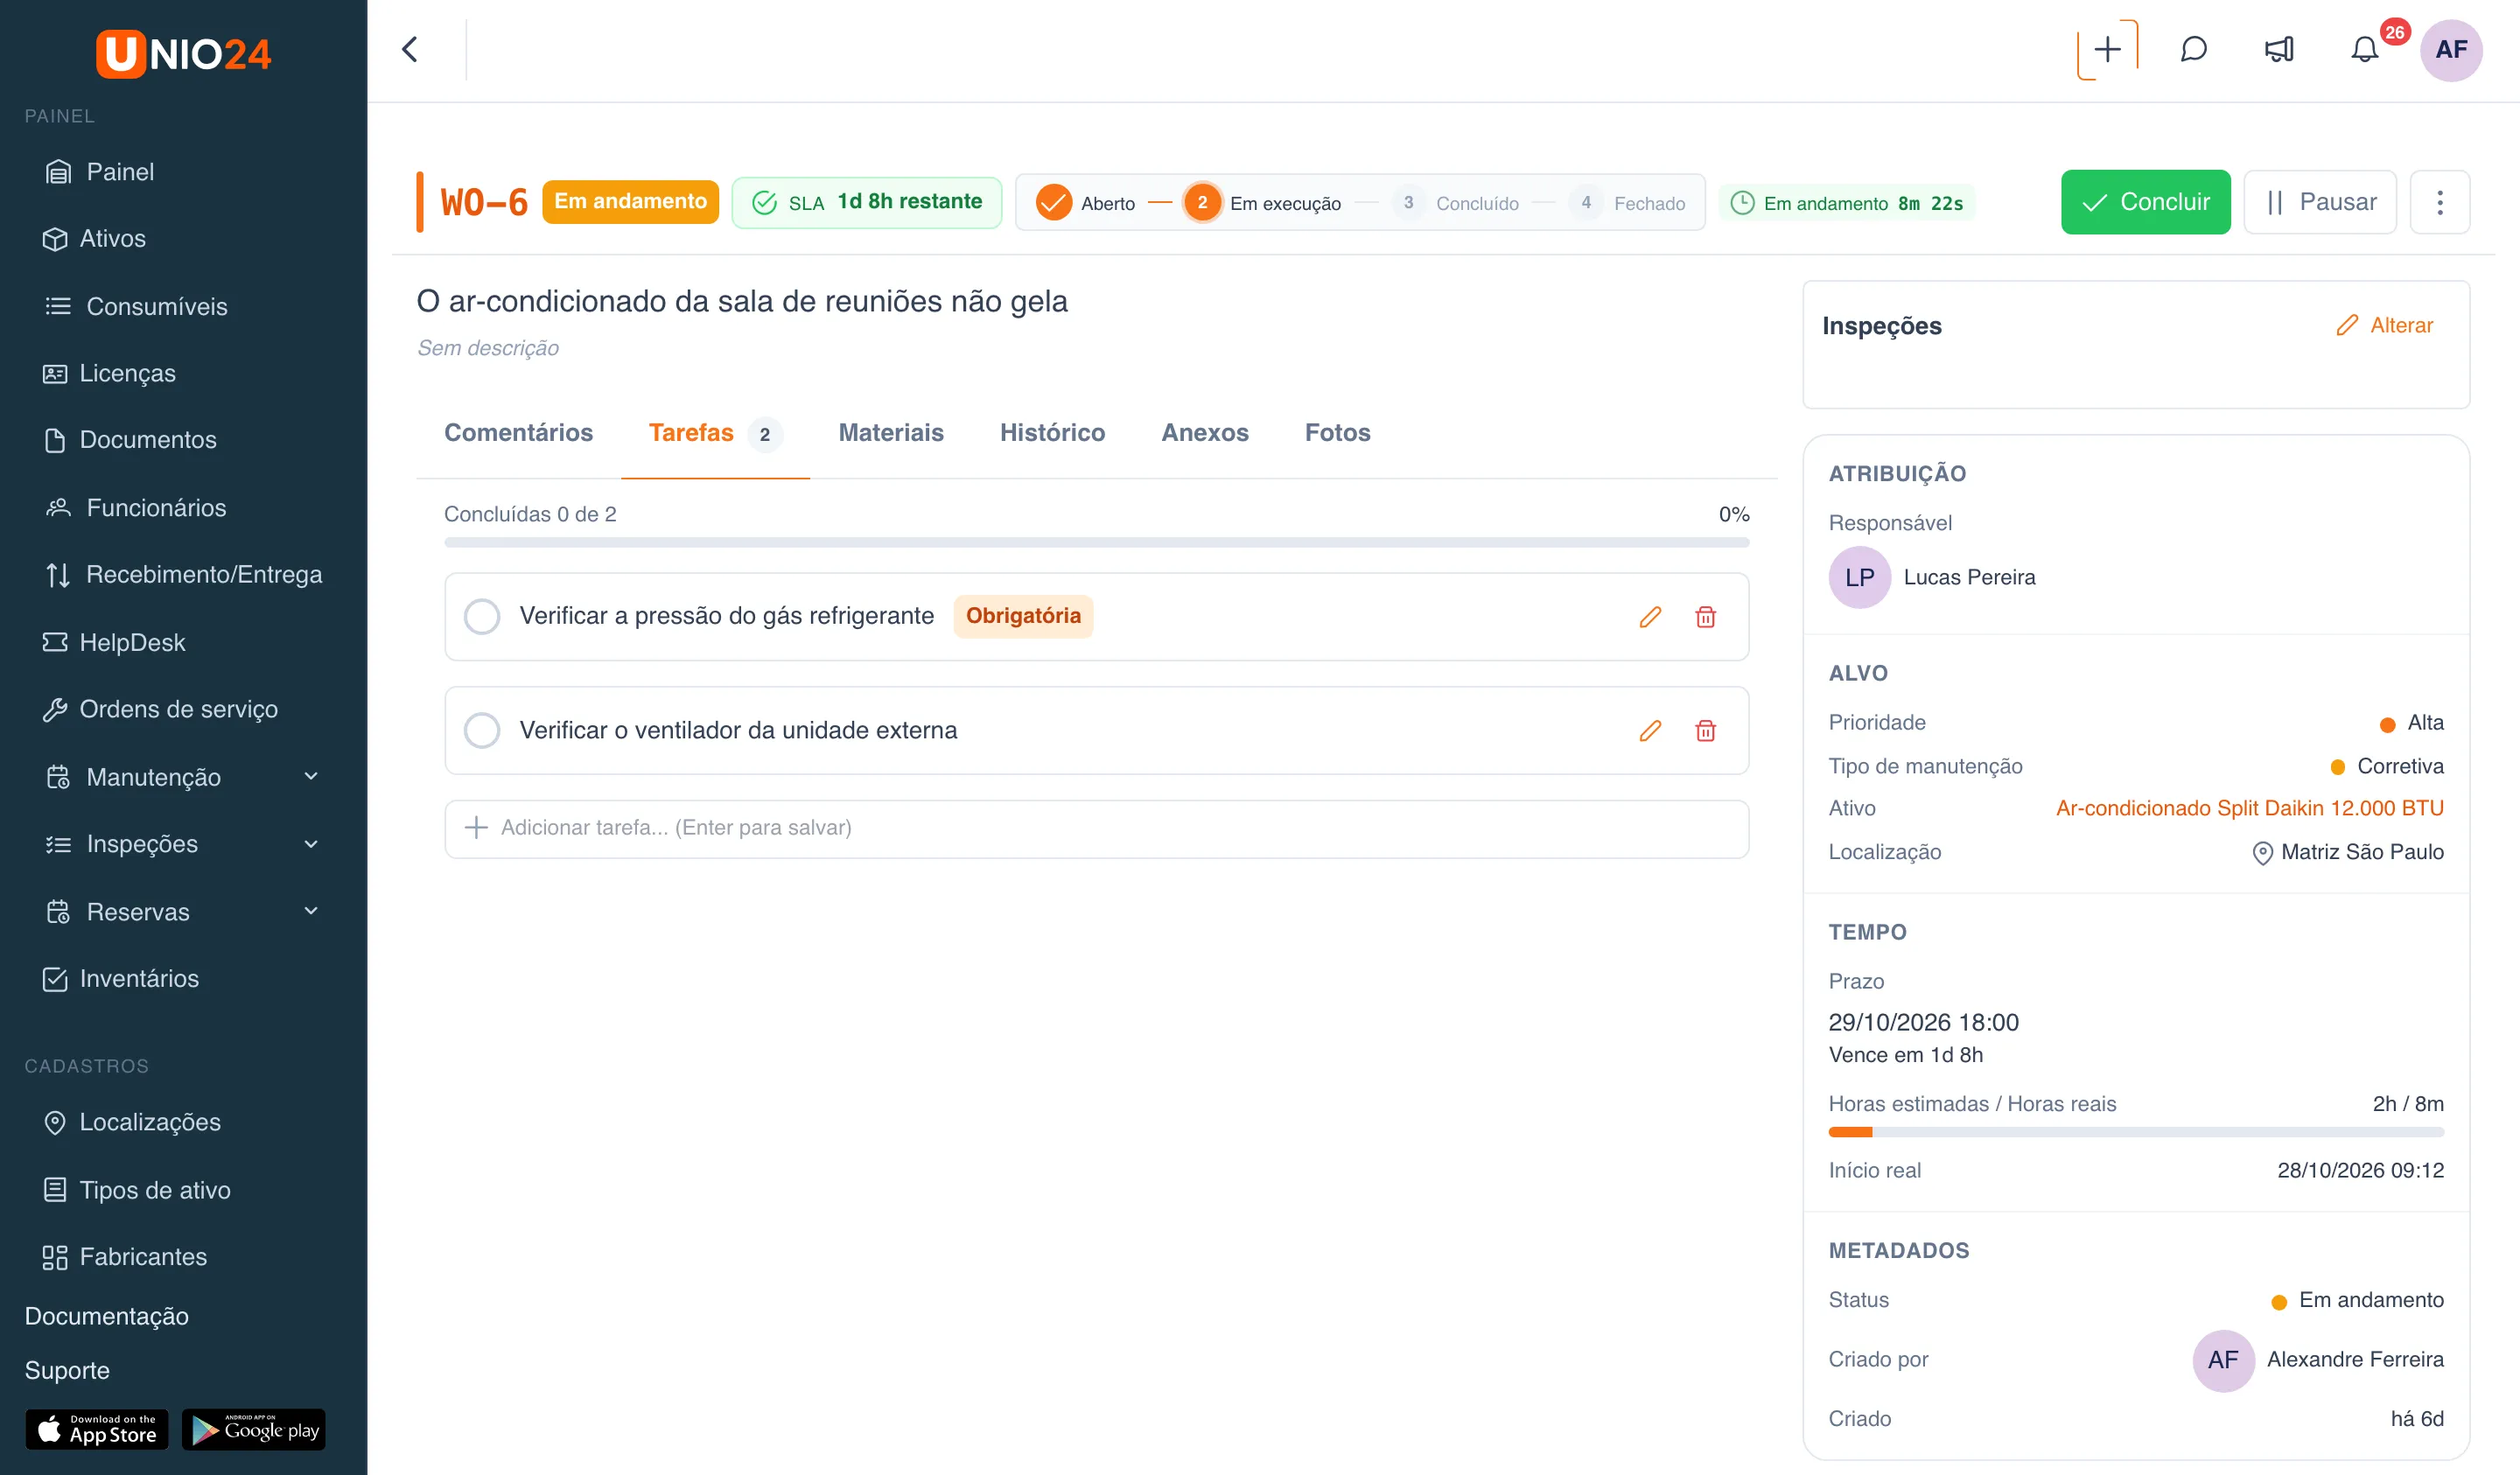The width and height of the screenshot is (2520, 1475).
Task: Click the back arrow icon
Action: [410, 49]
